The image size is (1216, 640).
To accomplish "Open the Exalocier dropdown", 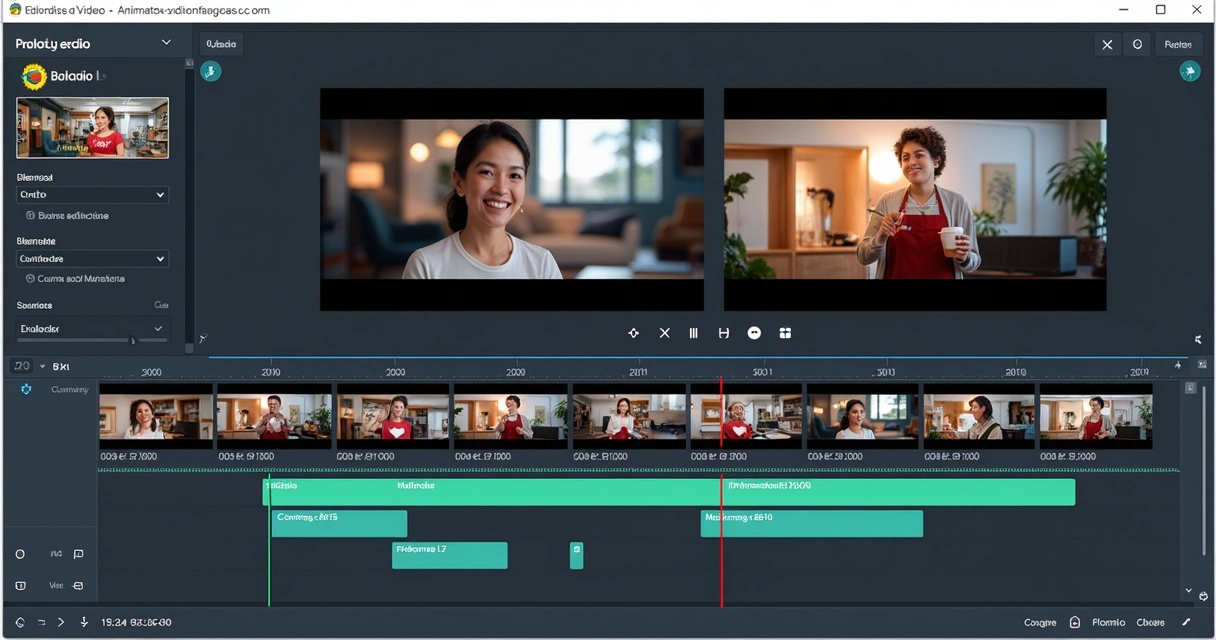I will [x=92, y=328].
